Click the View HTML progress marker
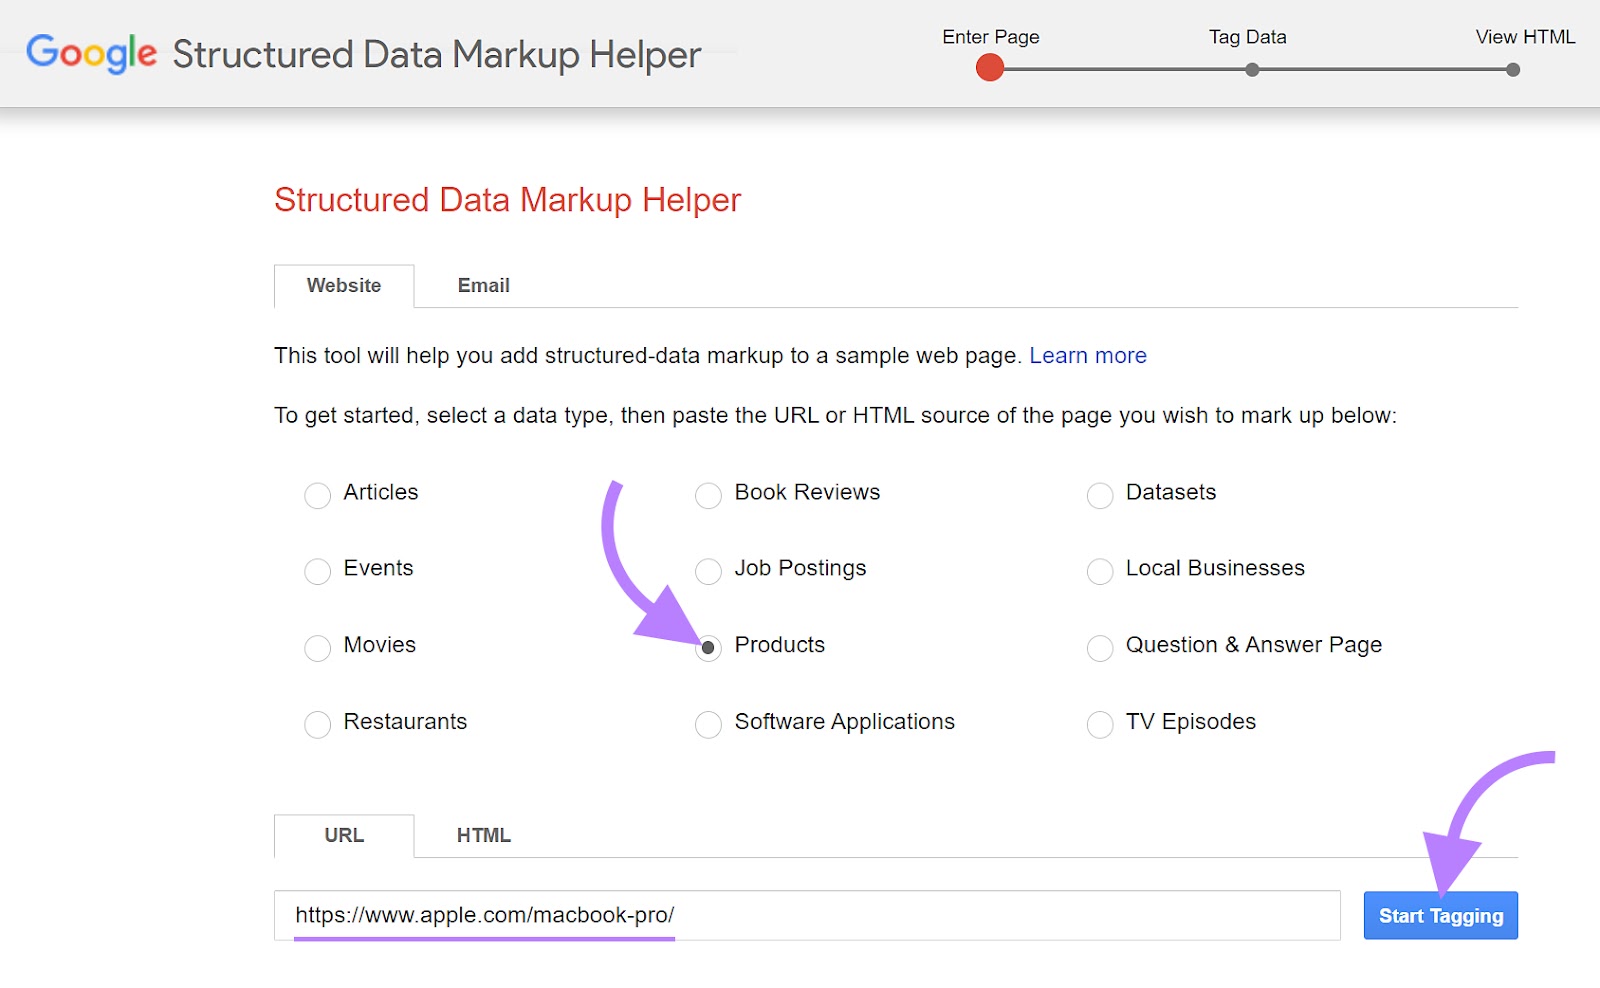 coord(1511,70)
